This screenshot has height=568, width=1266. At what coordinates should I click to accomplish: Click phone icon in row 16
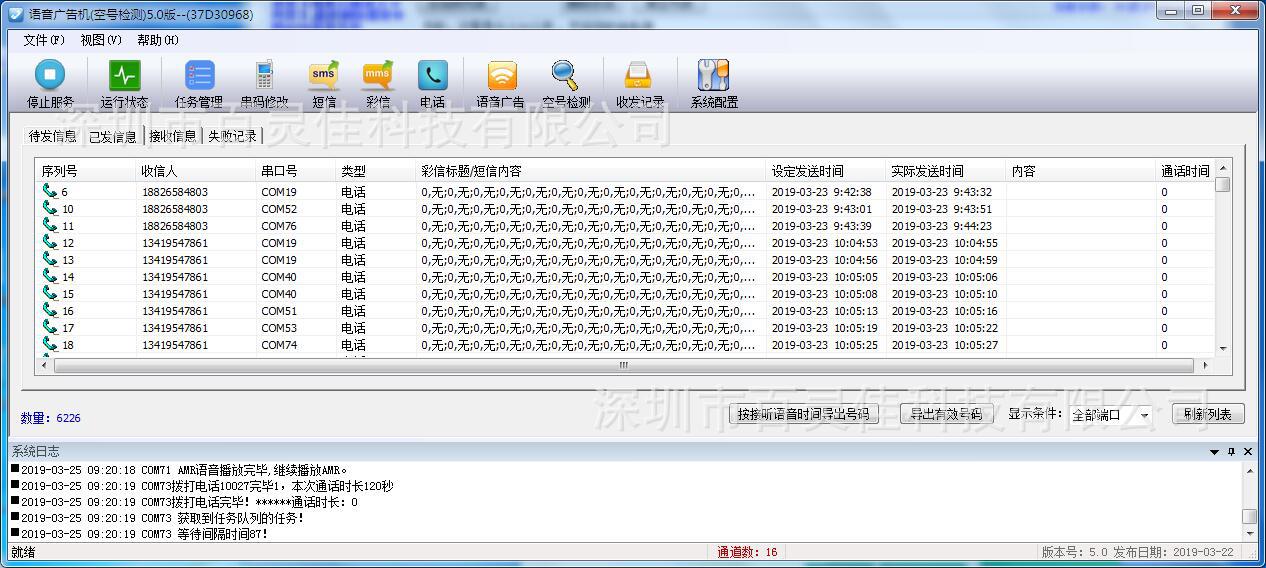click(x=50, y=310)
